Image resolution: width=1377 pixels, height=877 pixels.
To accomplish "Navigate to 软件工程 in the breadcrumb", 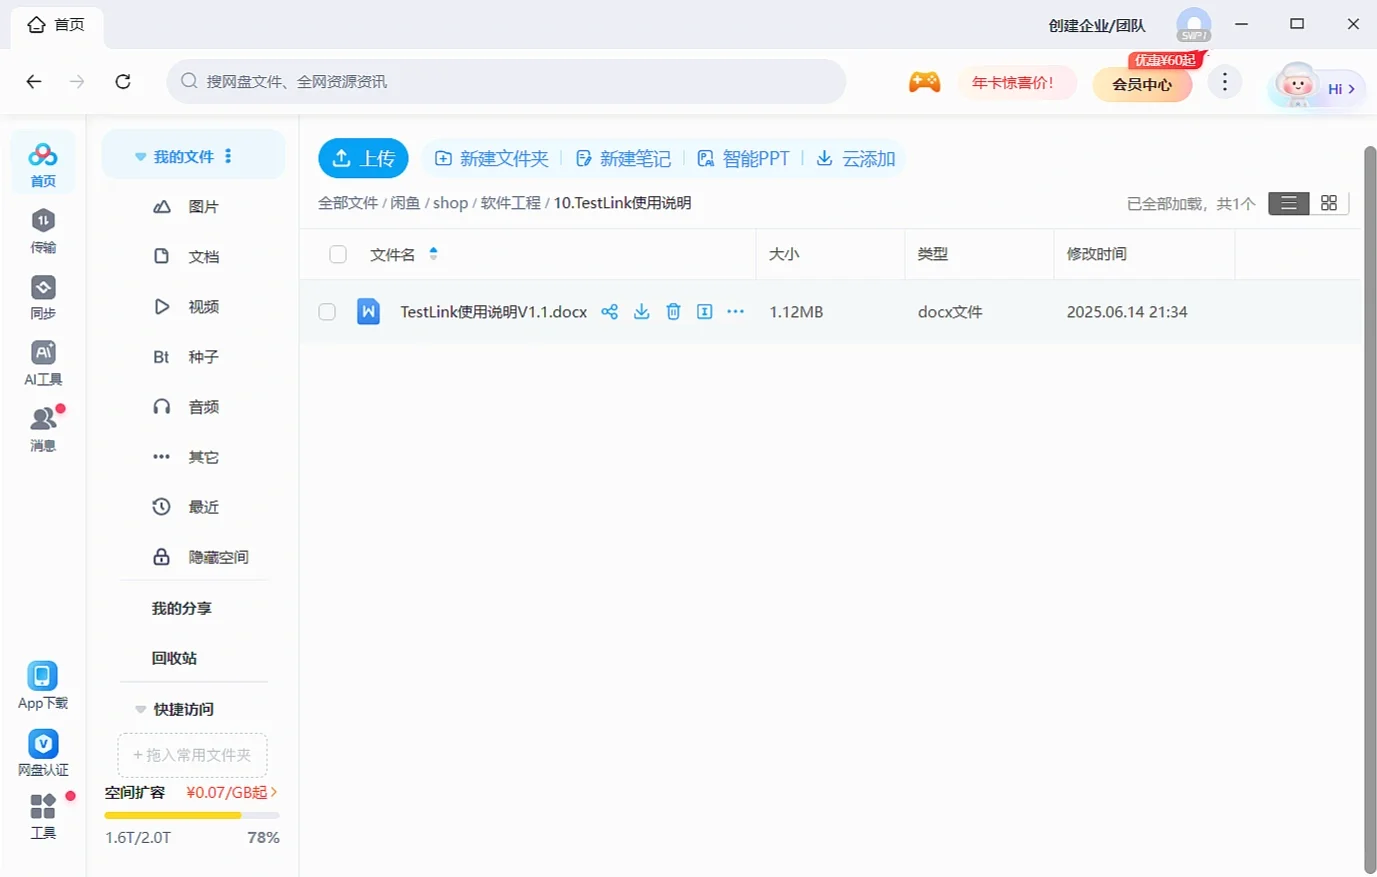I will click(510, 202).
